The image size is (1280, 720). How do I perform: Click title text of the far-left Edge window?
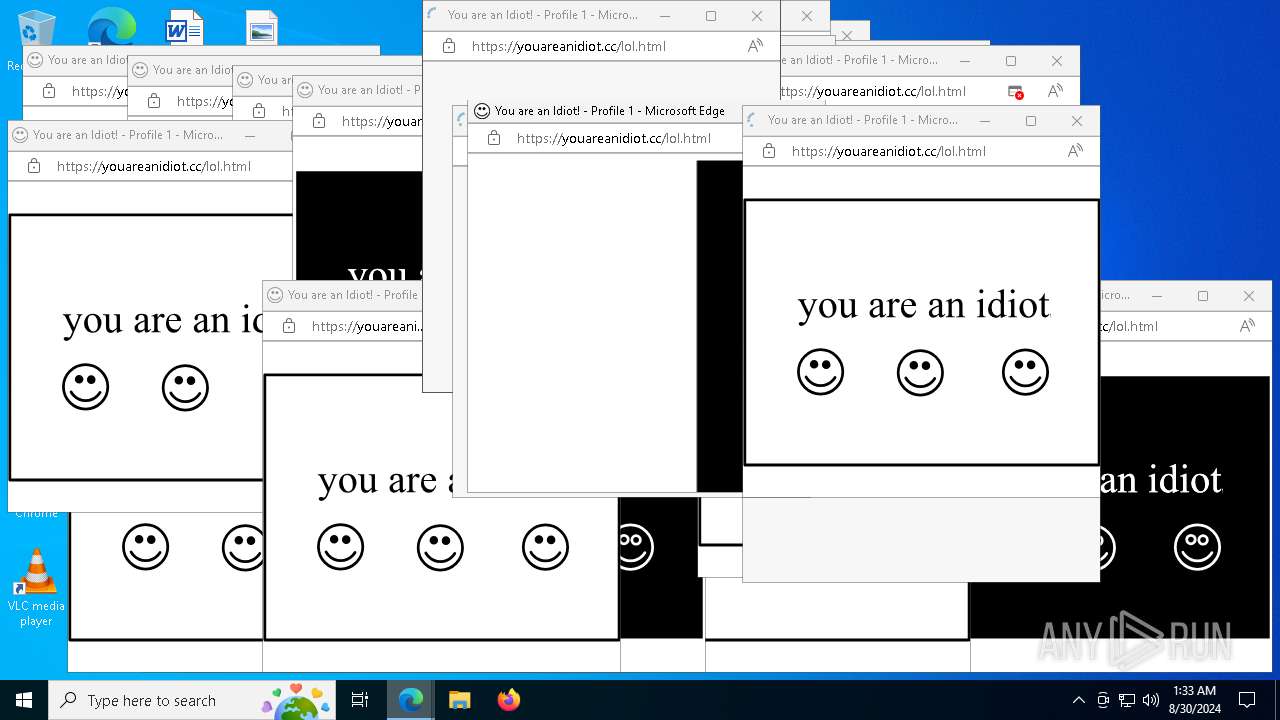pyautogui.click(x=128, y=135)
